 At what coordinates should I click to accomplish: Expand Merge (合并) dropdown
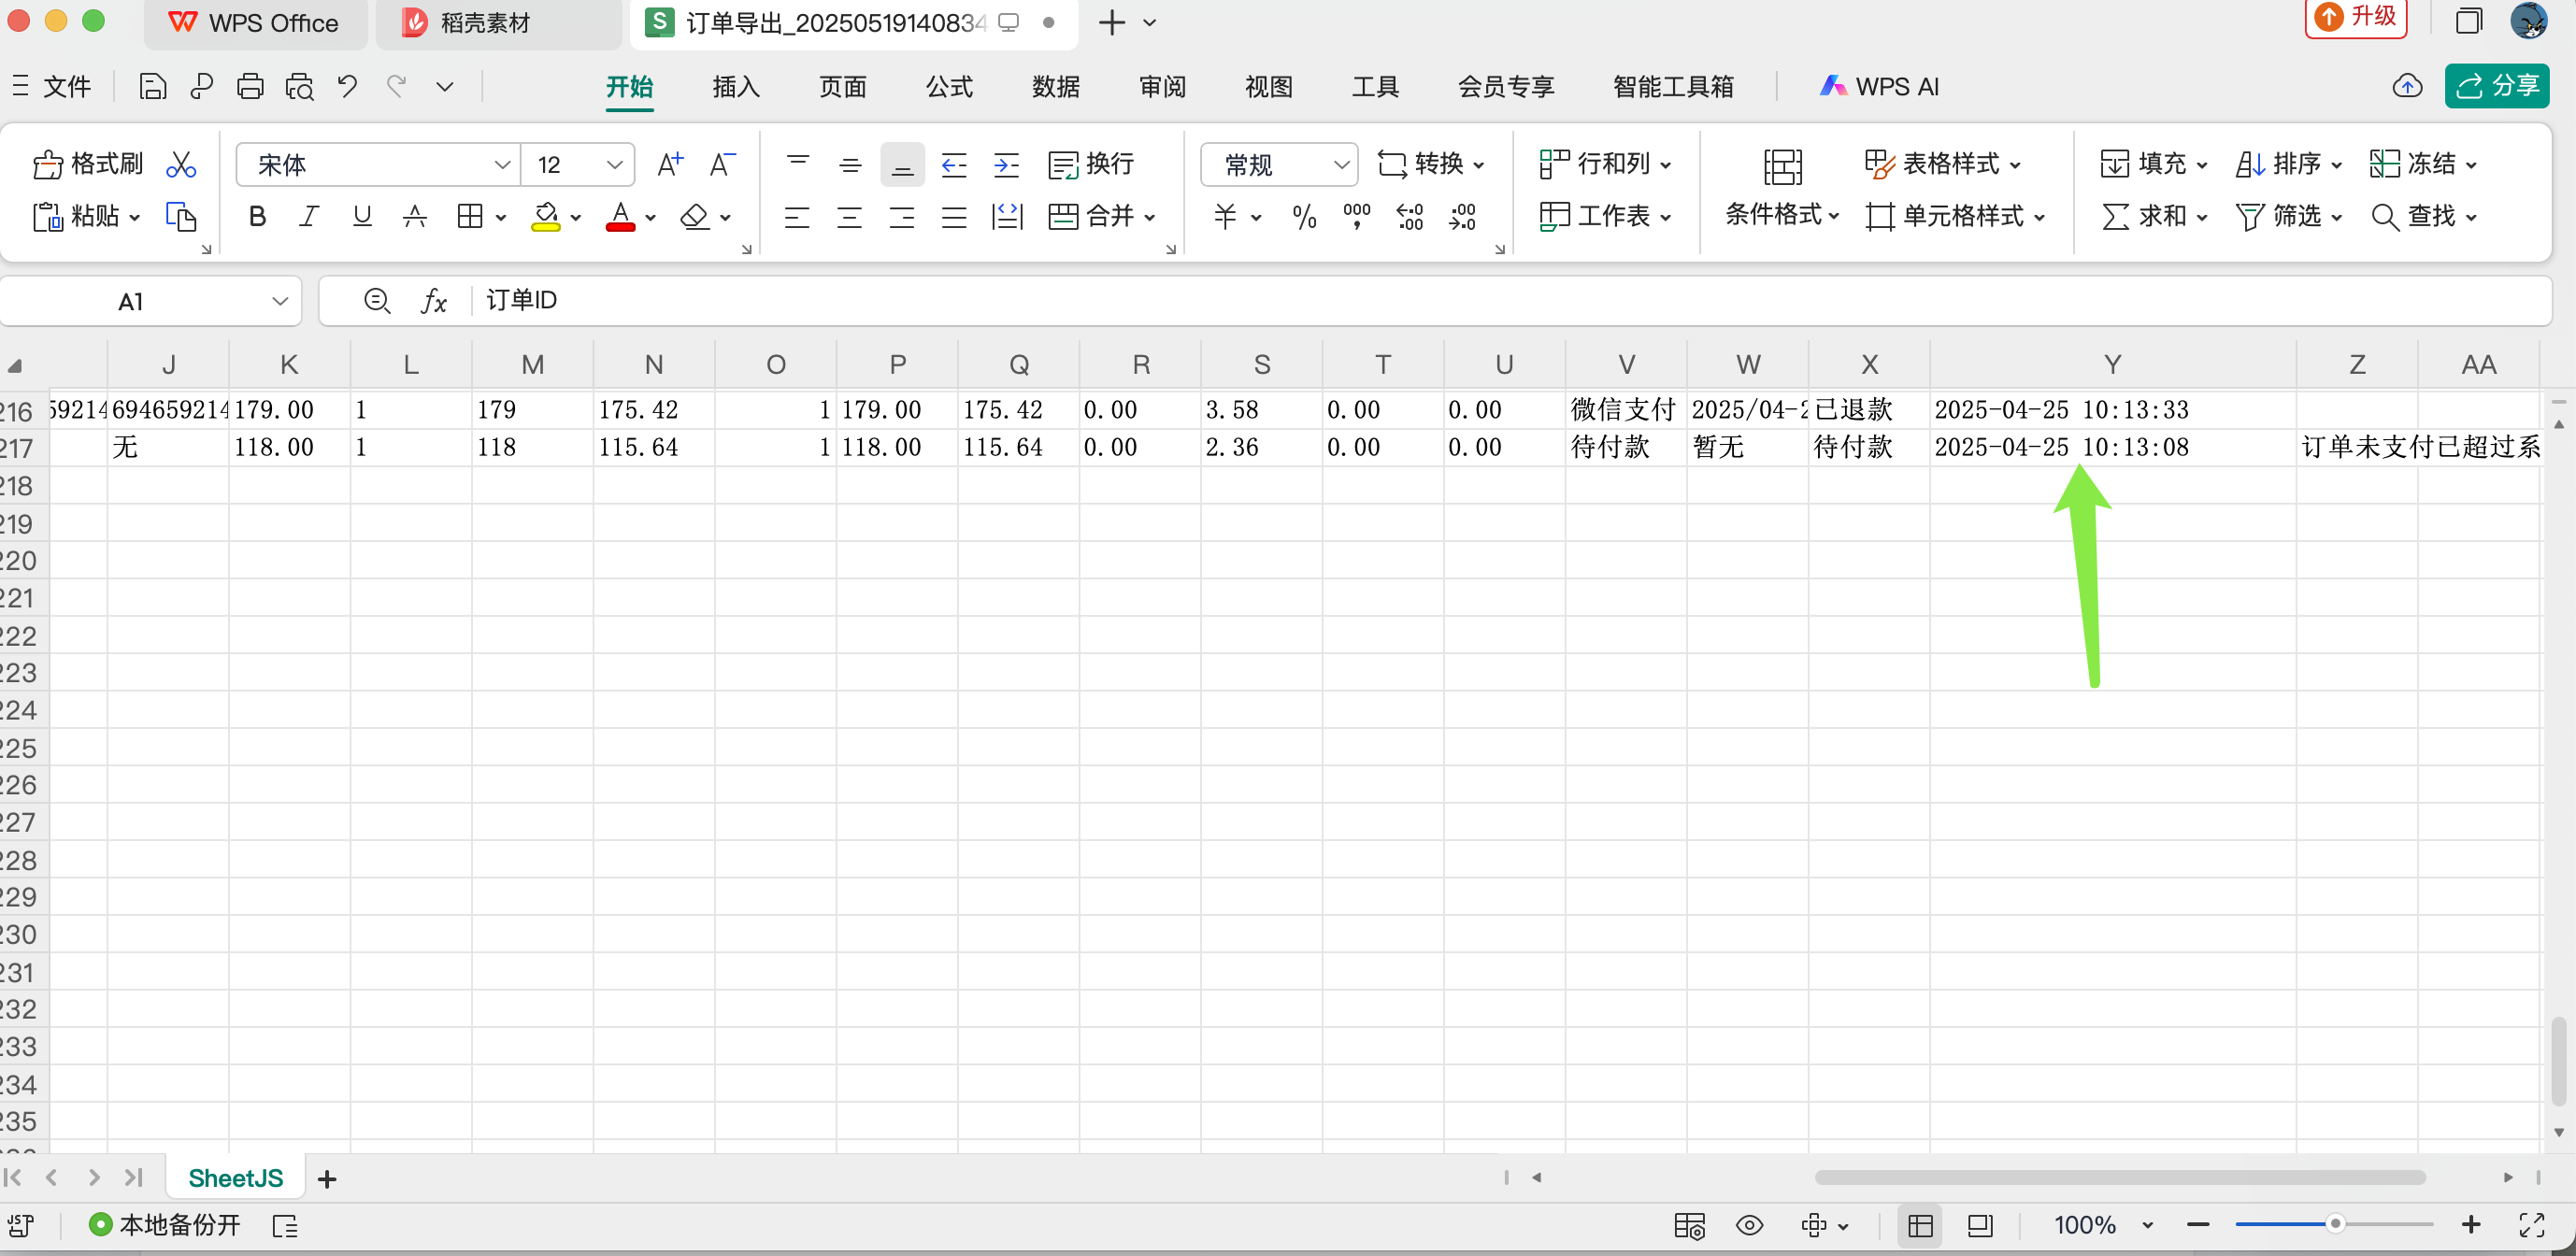1149,217
